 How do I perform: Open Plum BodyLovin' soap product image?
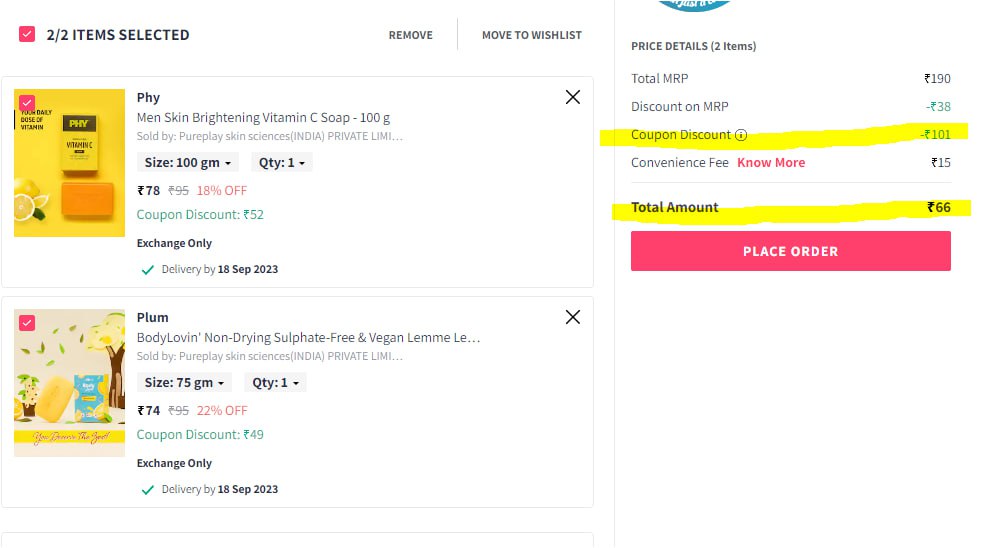click(x=69, y=383)
